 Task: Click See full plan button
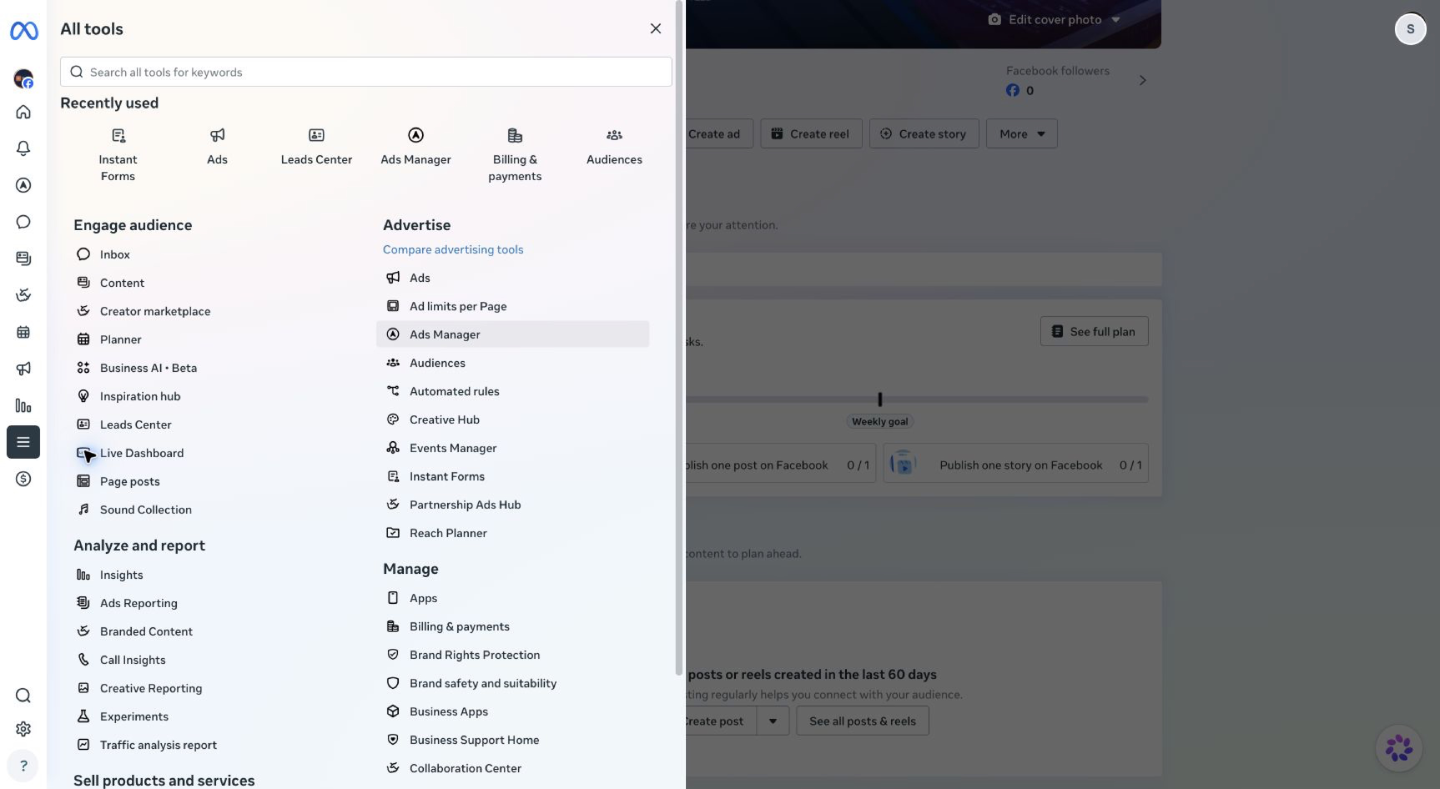(1094, 332)
